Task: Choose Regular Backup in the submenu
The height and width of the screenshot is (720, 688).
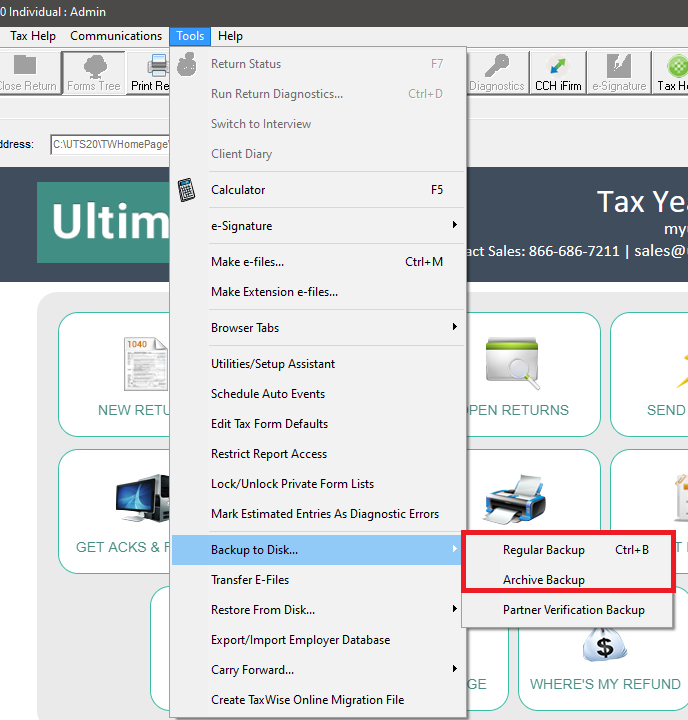Action: (568, 550)
